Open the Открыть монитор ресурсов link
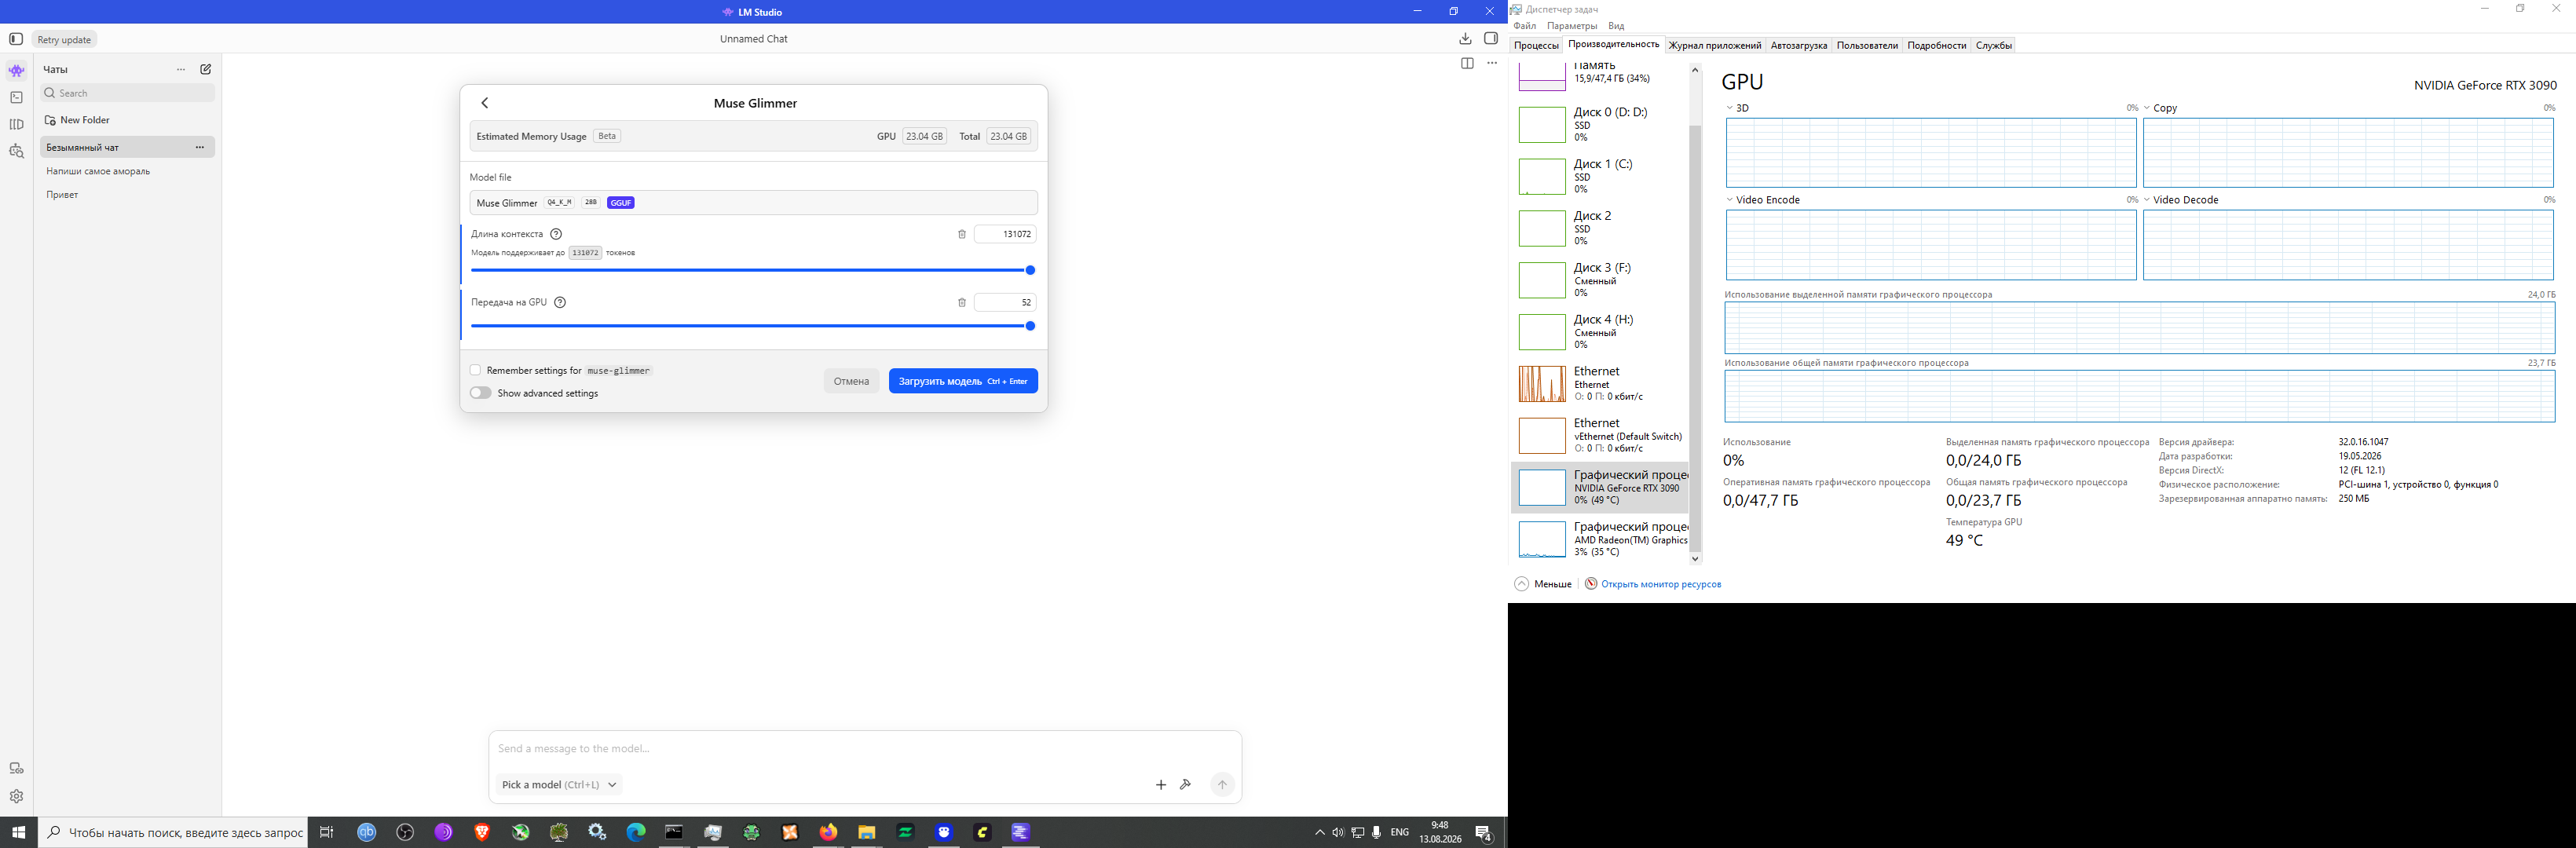 click(1661, 584)
